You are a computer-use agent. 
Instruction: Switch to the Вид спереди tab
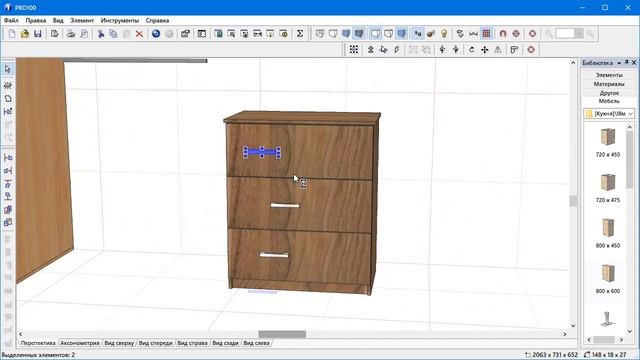pos(156,343)
